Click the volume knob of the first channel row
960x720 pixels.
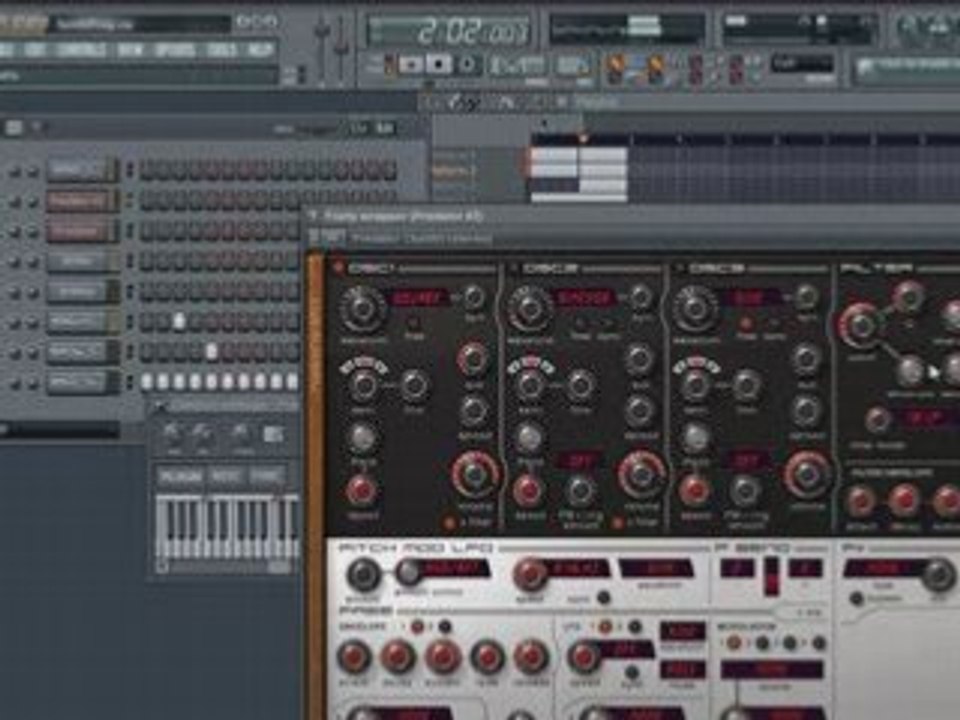[31, 173]
